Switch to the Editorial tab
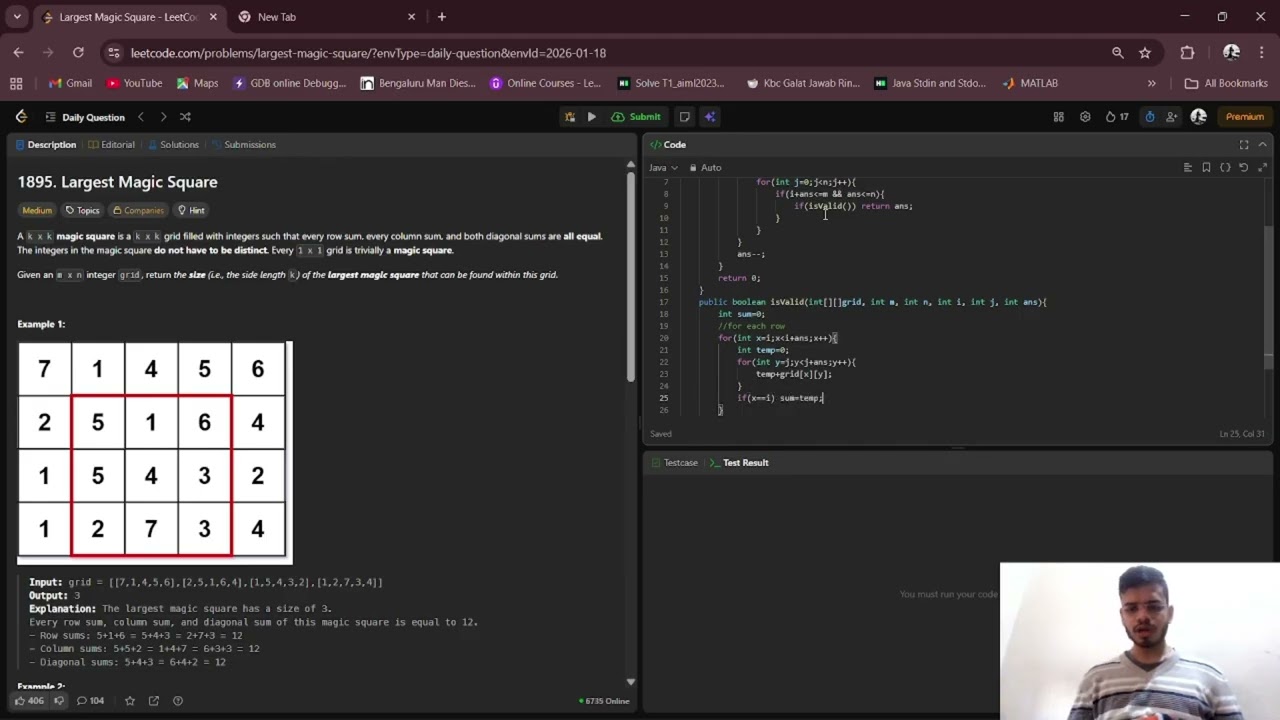 pos(111,145)
